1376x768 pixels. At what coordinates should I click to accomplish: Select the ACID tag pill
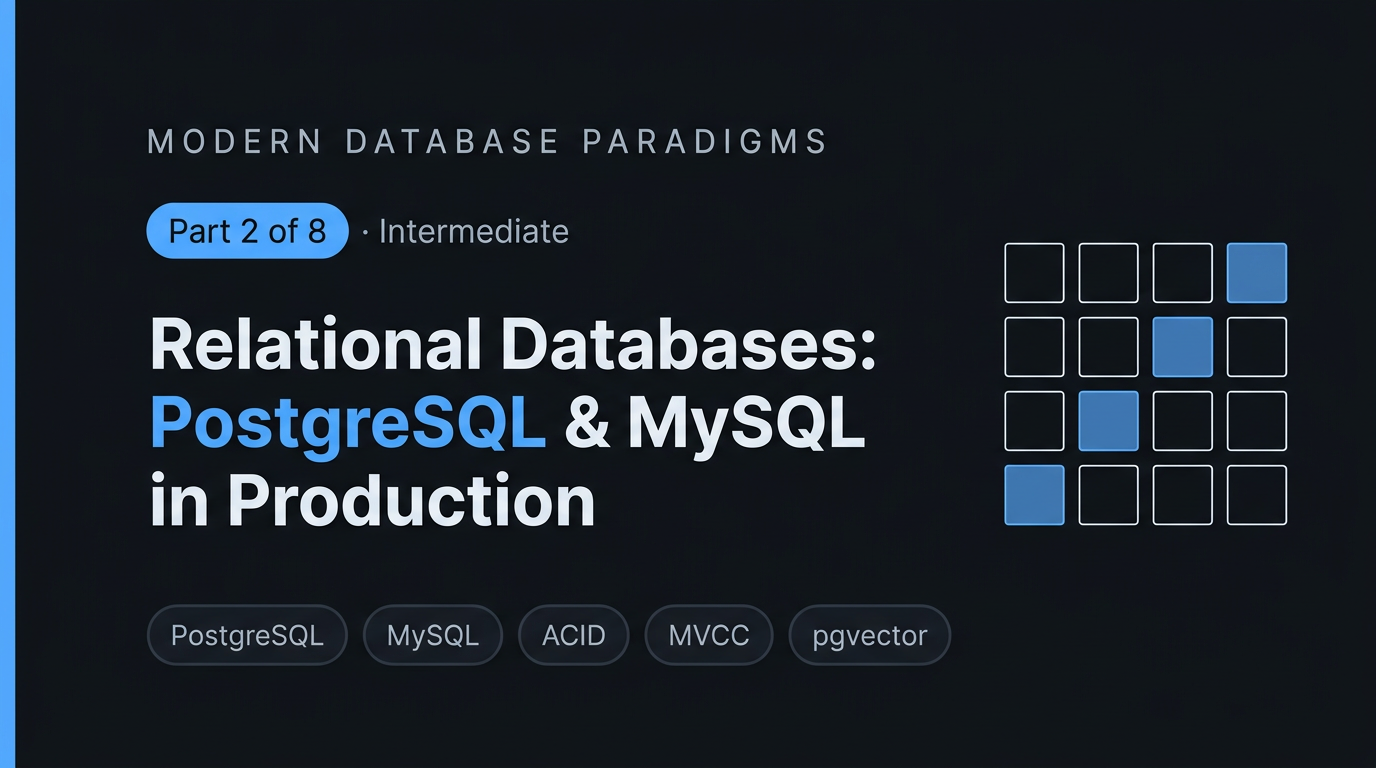(x=574, y=635)
